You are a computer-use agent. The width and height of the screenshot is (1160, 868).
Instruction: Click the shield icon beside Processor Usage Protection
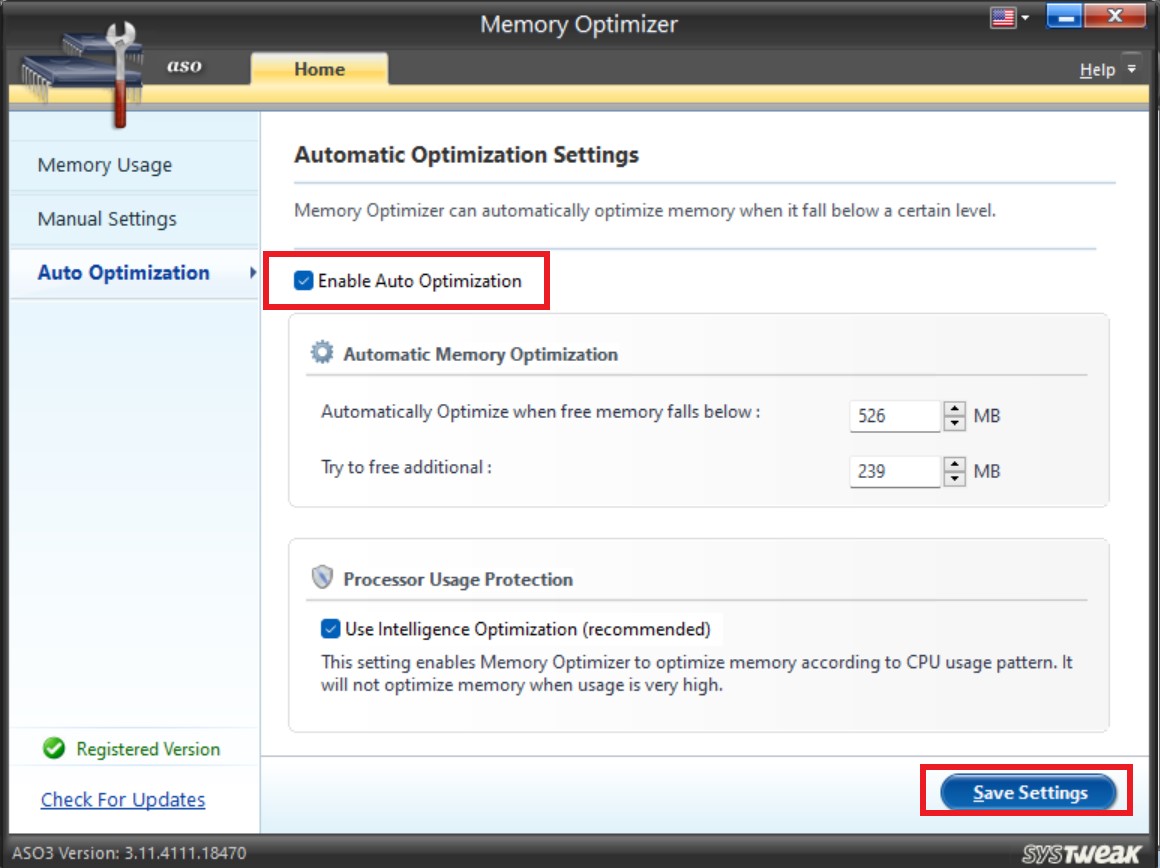(323, 579)
